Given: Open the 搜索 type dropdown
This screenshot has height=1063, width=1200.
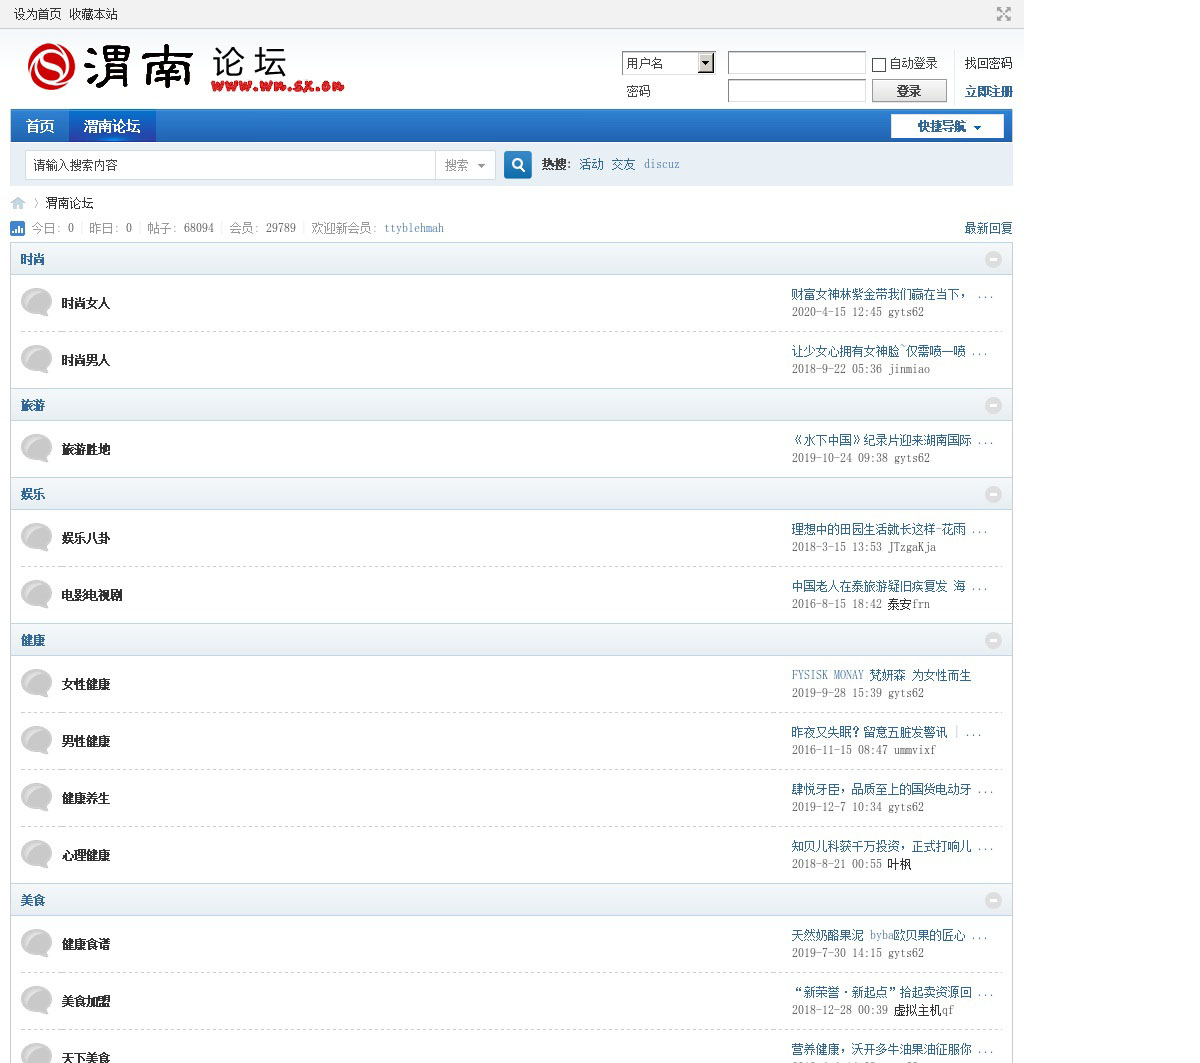Looking at the screenshot, I should point(465,165).
